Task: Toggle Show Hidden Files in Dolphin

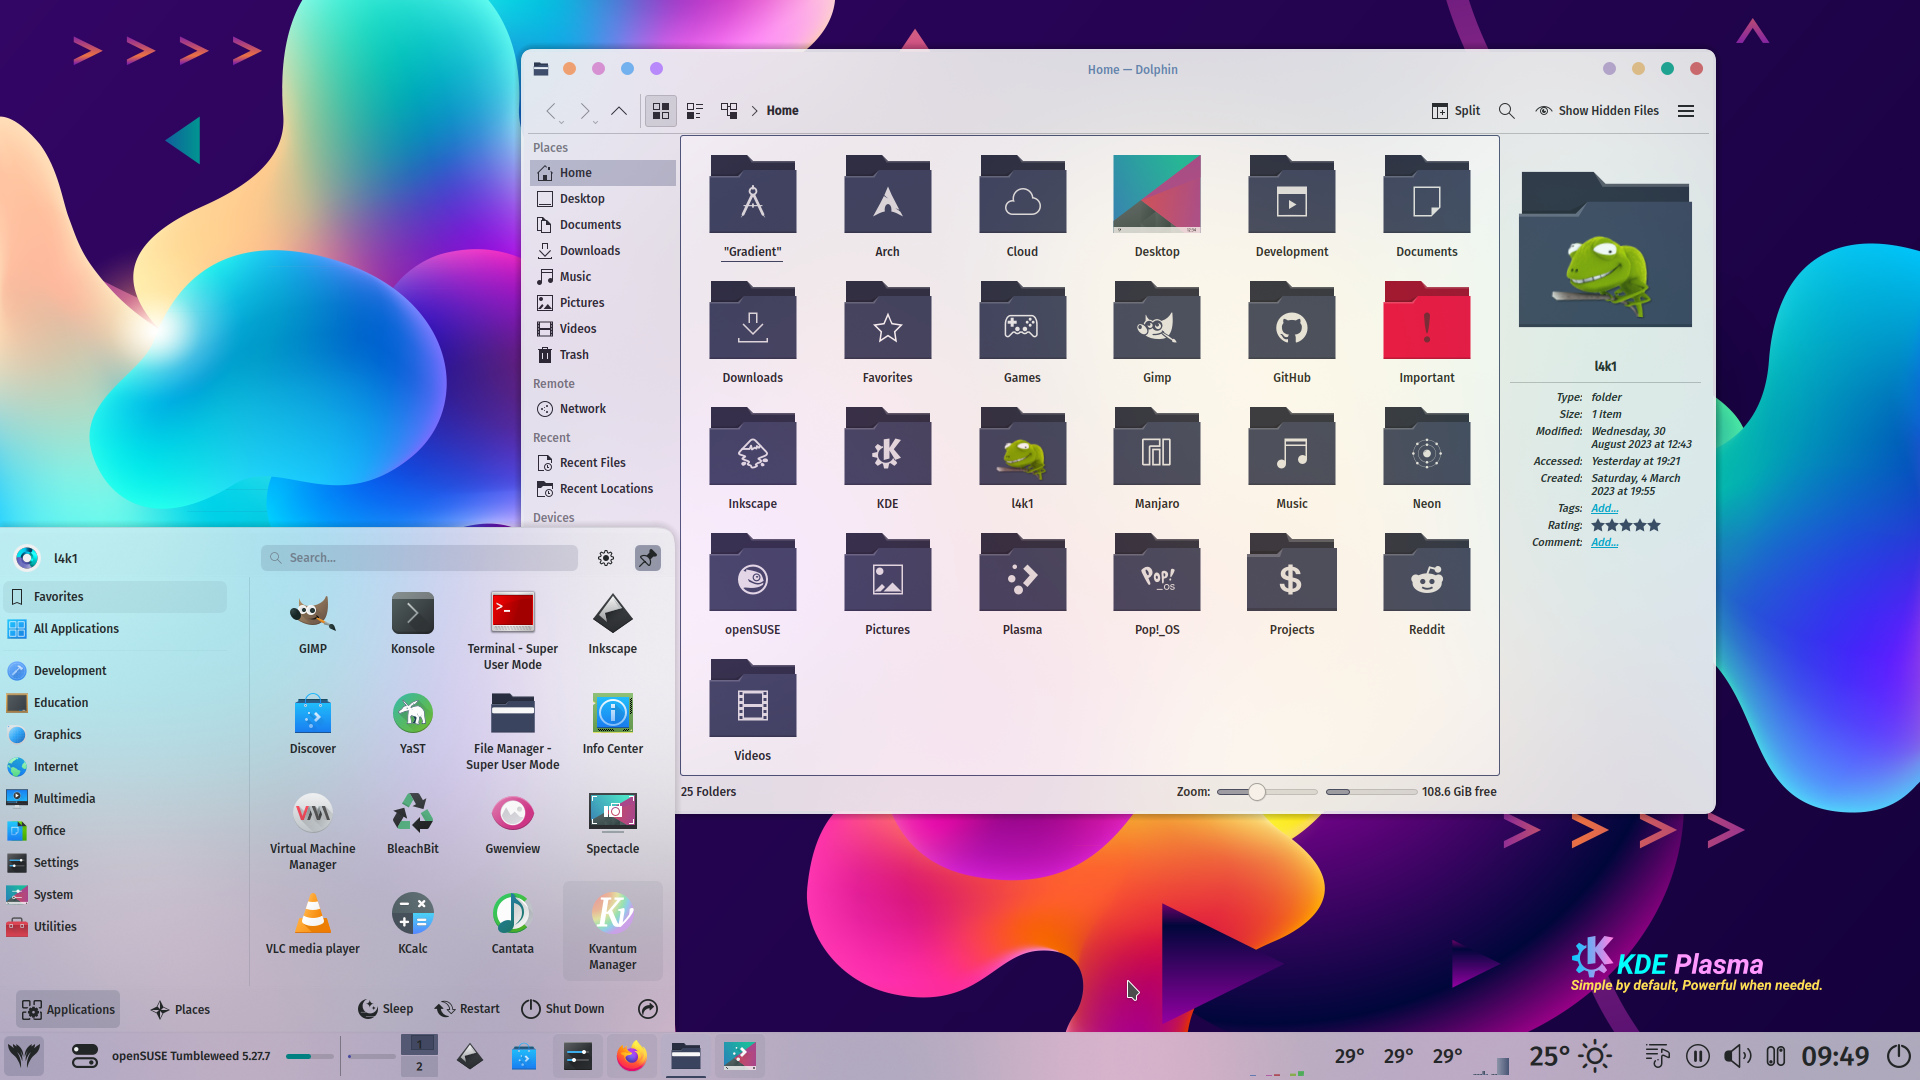Action: pyautogui.click(x=1596, y=110)
